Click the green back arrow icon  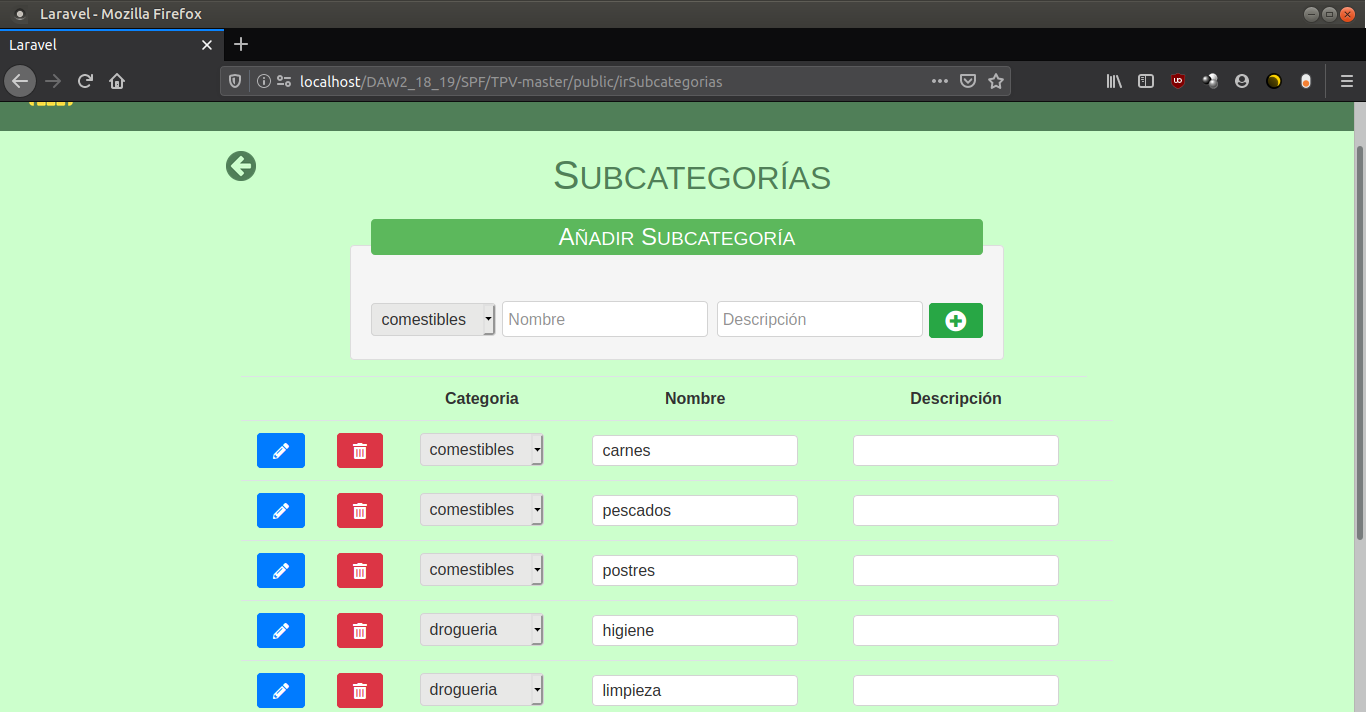[241, 166]
